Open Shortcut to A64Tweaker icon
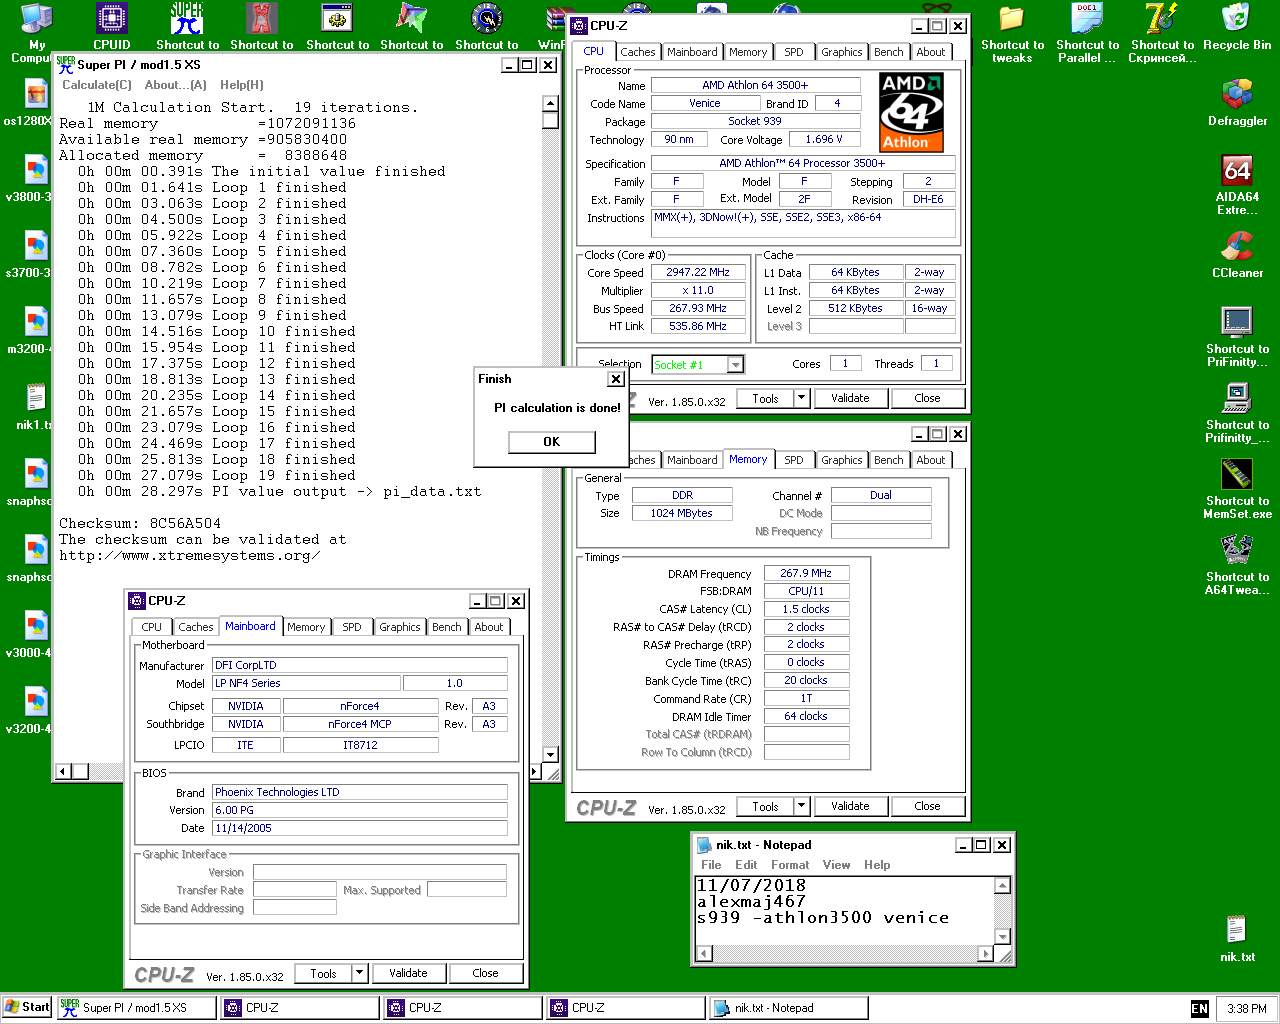1280x1024 pixels. tap(1237, 551)
